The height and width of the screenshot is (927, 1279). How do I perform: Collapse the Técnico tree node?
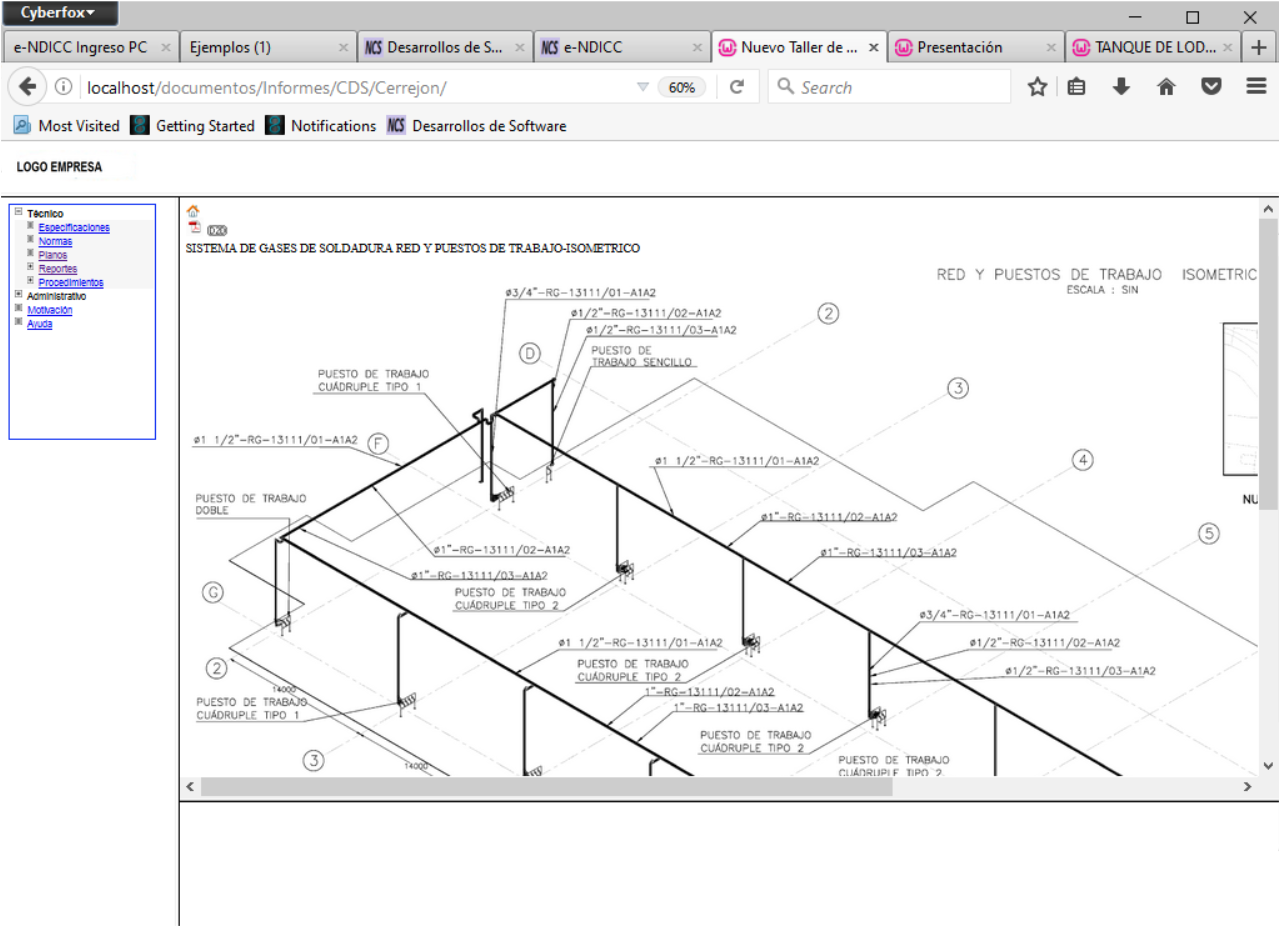point(18,212)
